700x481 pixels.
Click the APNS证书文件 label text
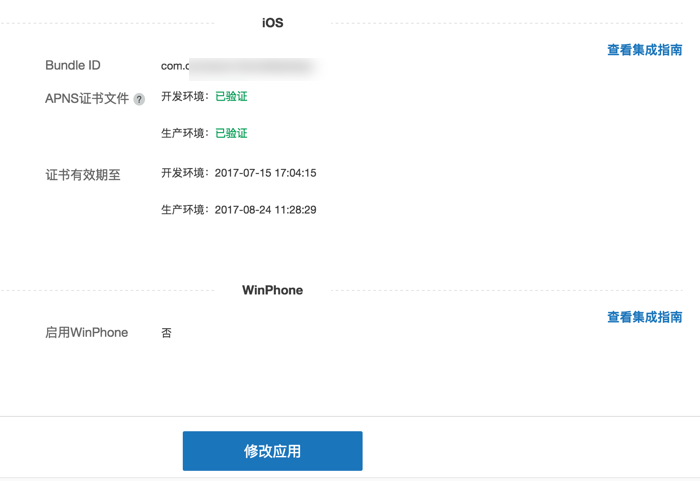[87, 98]
